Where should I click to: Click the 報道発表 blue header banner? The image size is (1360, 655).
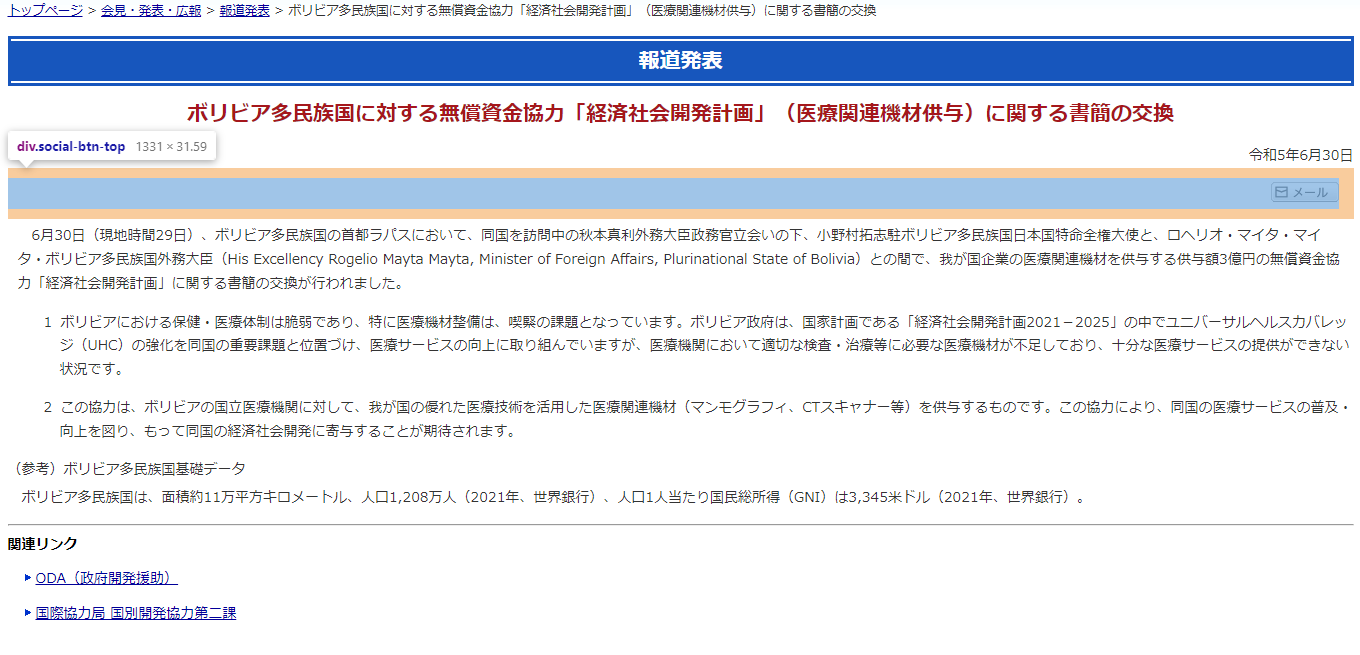(x=680, y=60)
